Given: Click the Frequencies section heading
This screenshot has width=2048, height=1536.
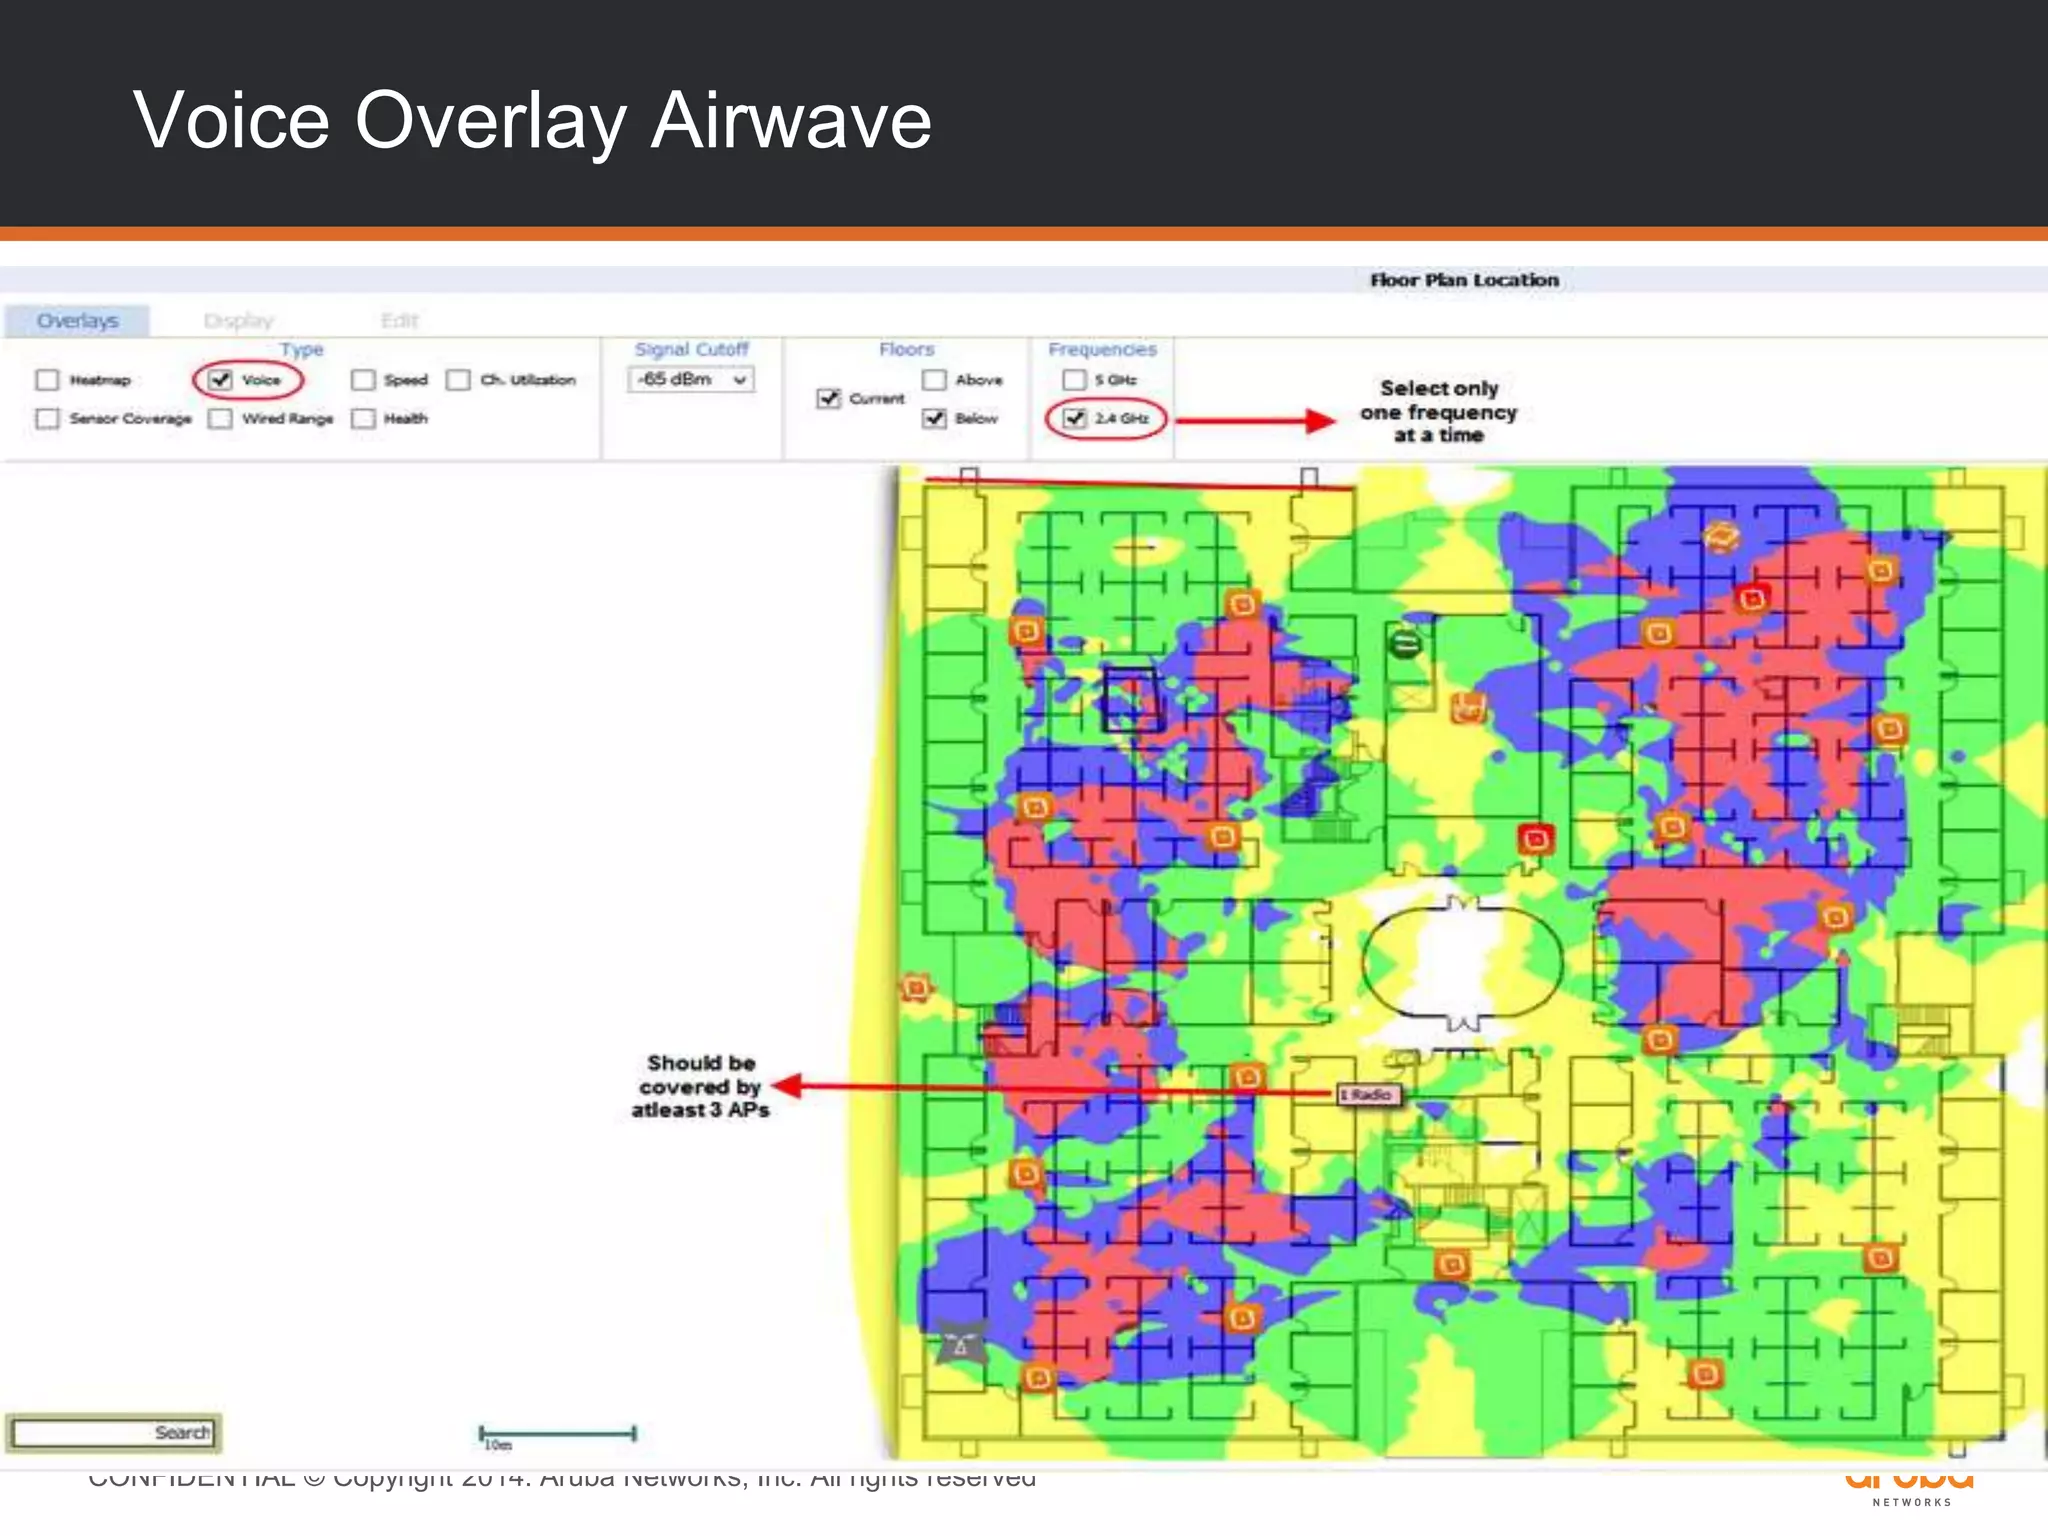Looking at the screenshot, I should pyautogui.click(x=1102, y=349).
